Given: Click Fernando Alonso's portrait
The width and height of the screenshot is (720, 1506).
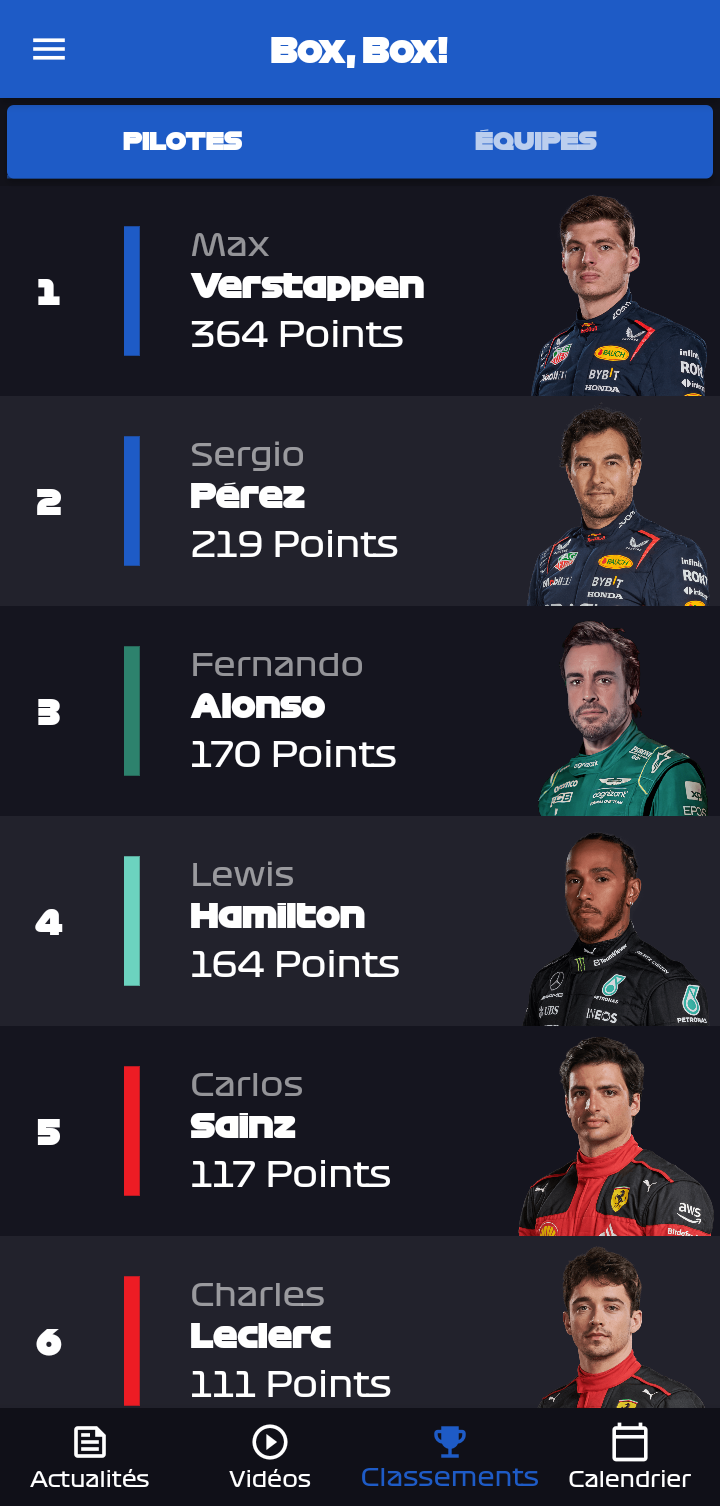Looking at the screenshot, I should [623, 717].
